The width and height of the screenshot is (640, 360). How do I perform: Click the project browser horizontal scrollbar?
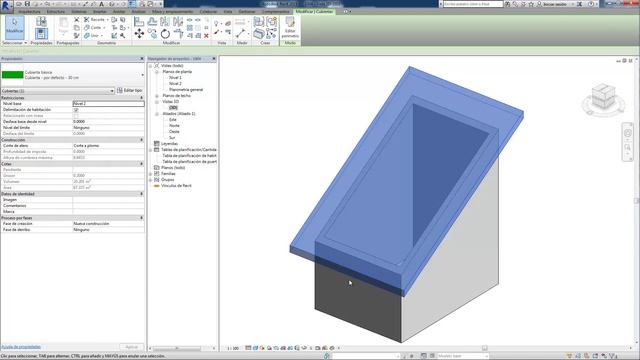click(177, 349)
